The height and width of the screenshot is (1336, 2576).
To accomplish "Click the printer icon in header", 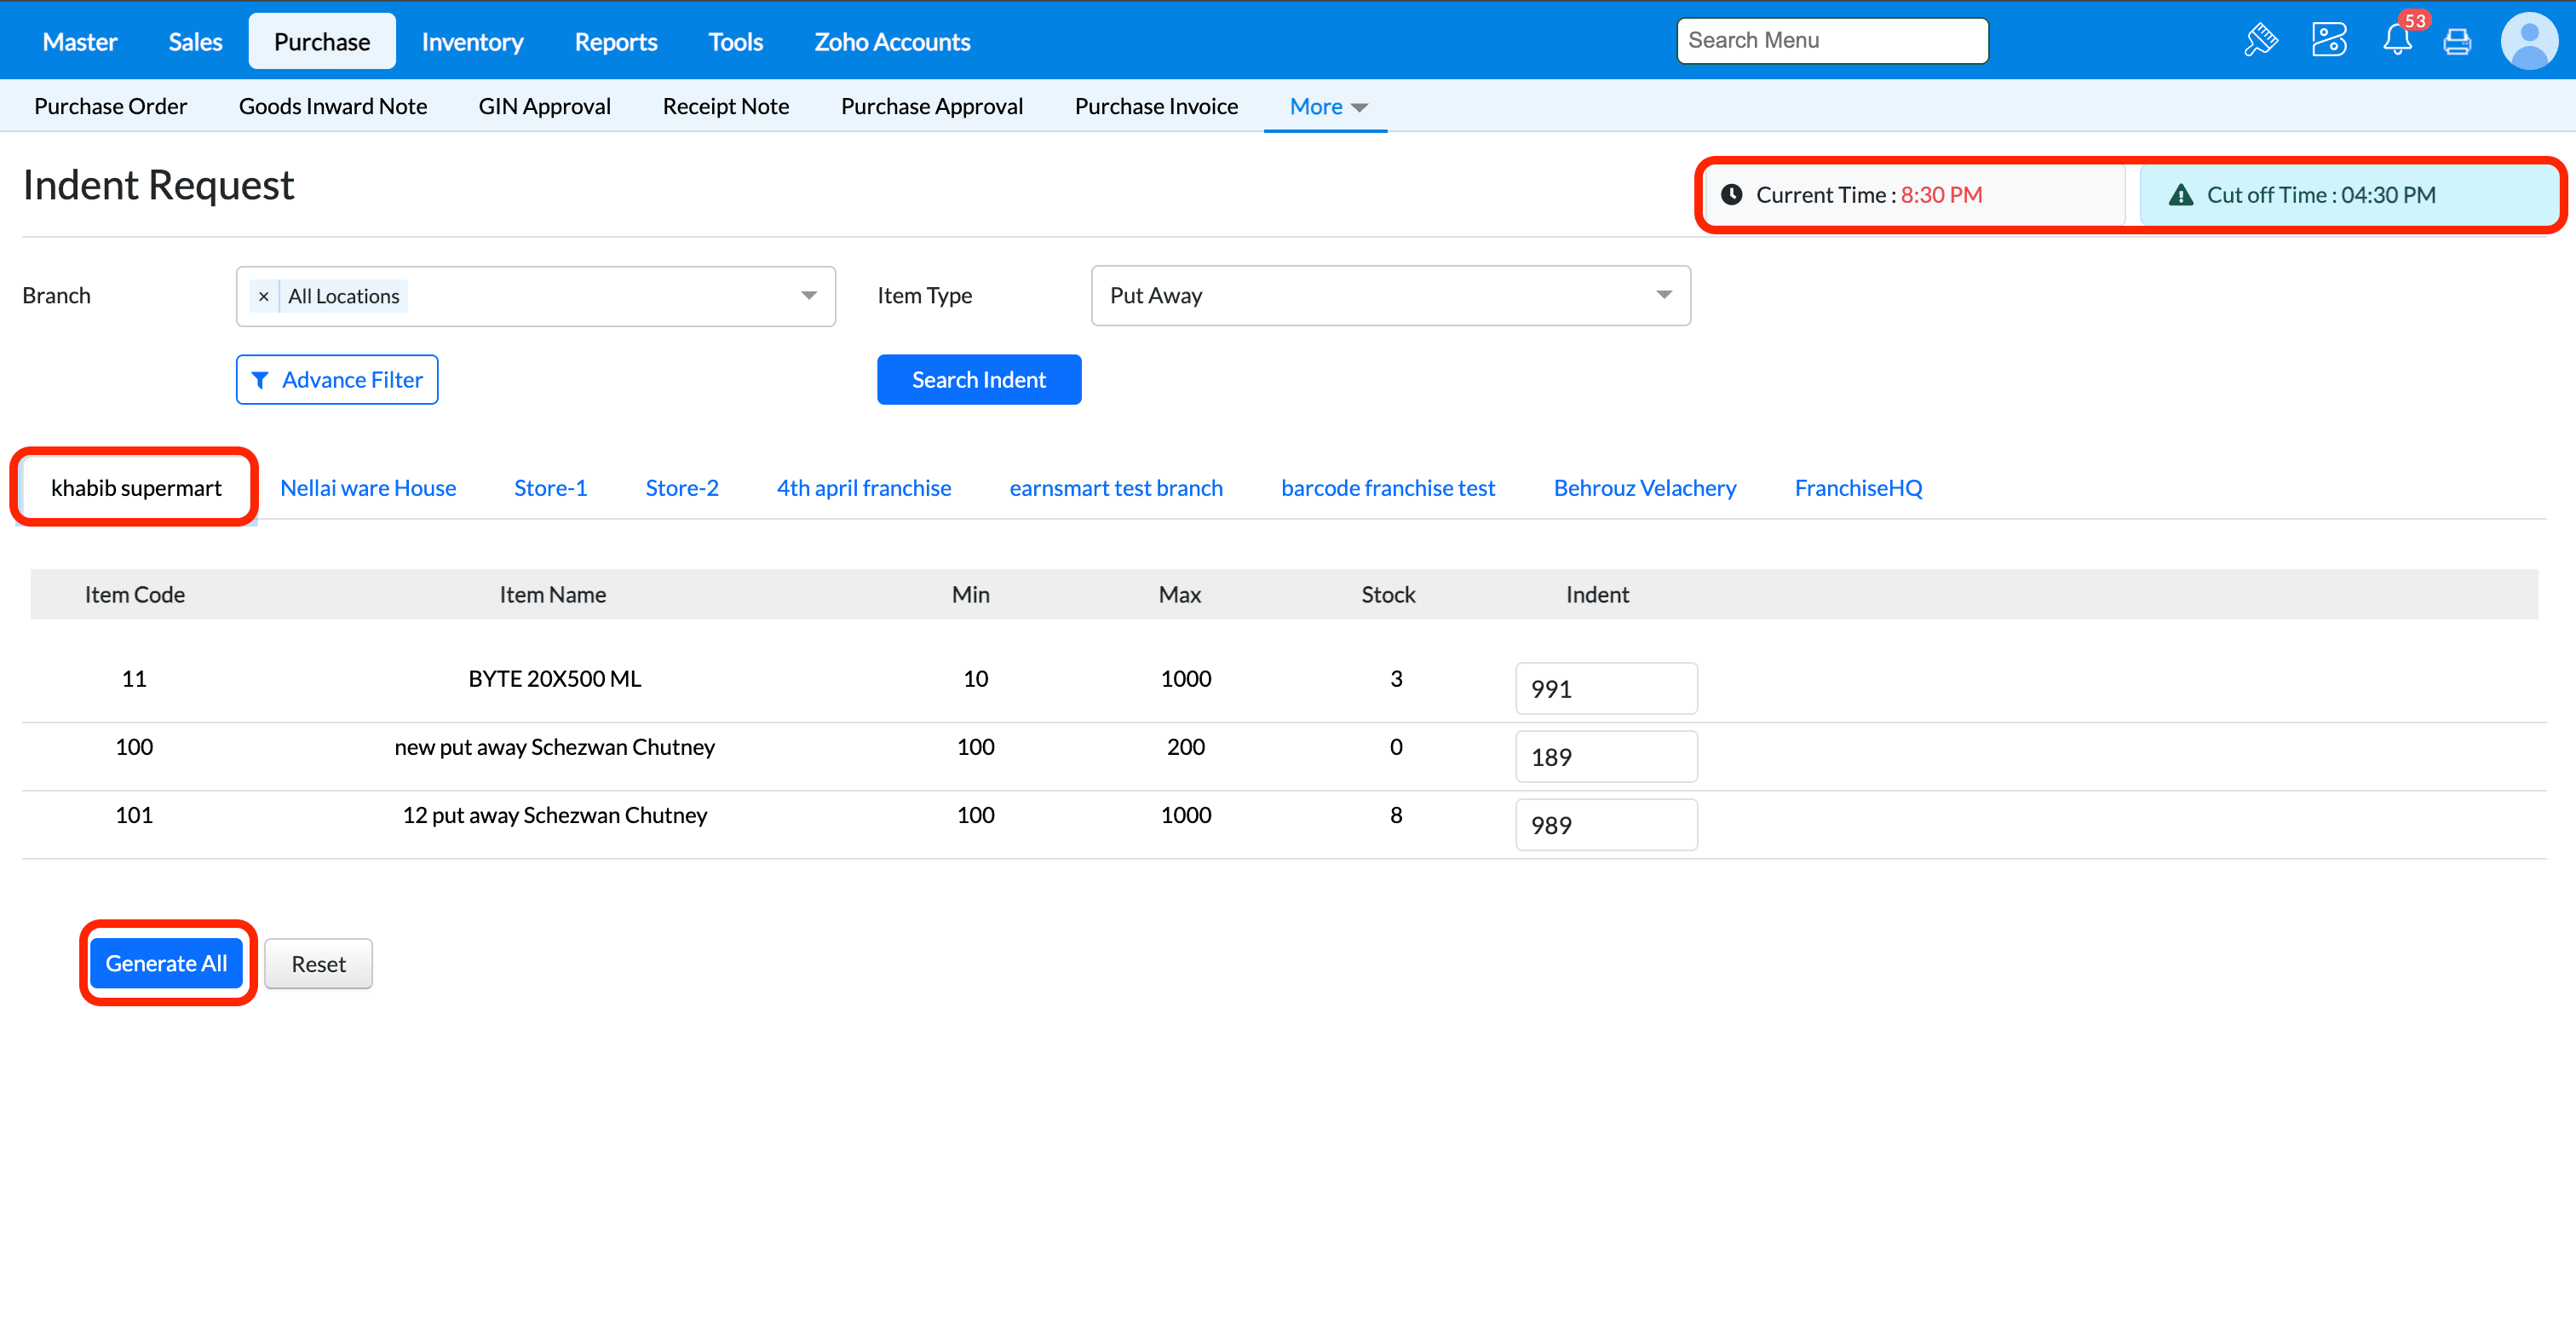I will point(2456,41).
